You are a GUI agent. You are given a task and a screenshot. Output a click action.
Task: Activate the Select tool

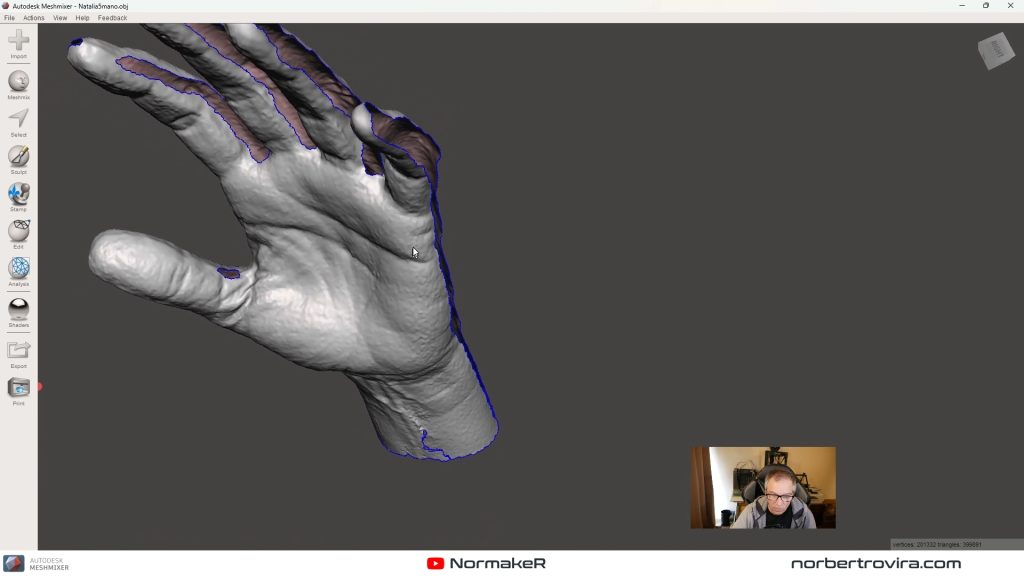[x=18, y=119]
